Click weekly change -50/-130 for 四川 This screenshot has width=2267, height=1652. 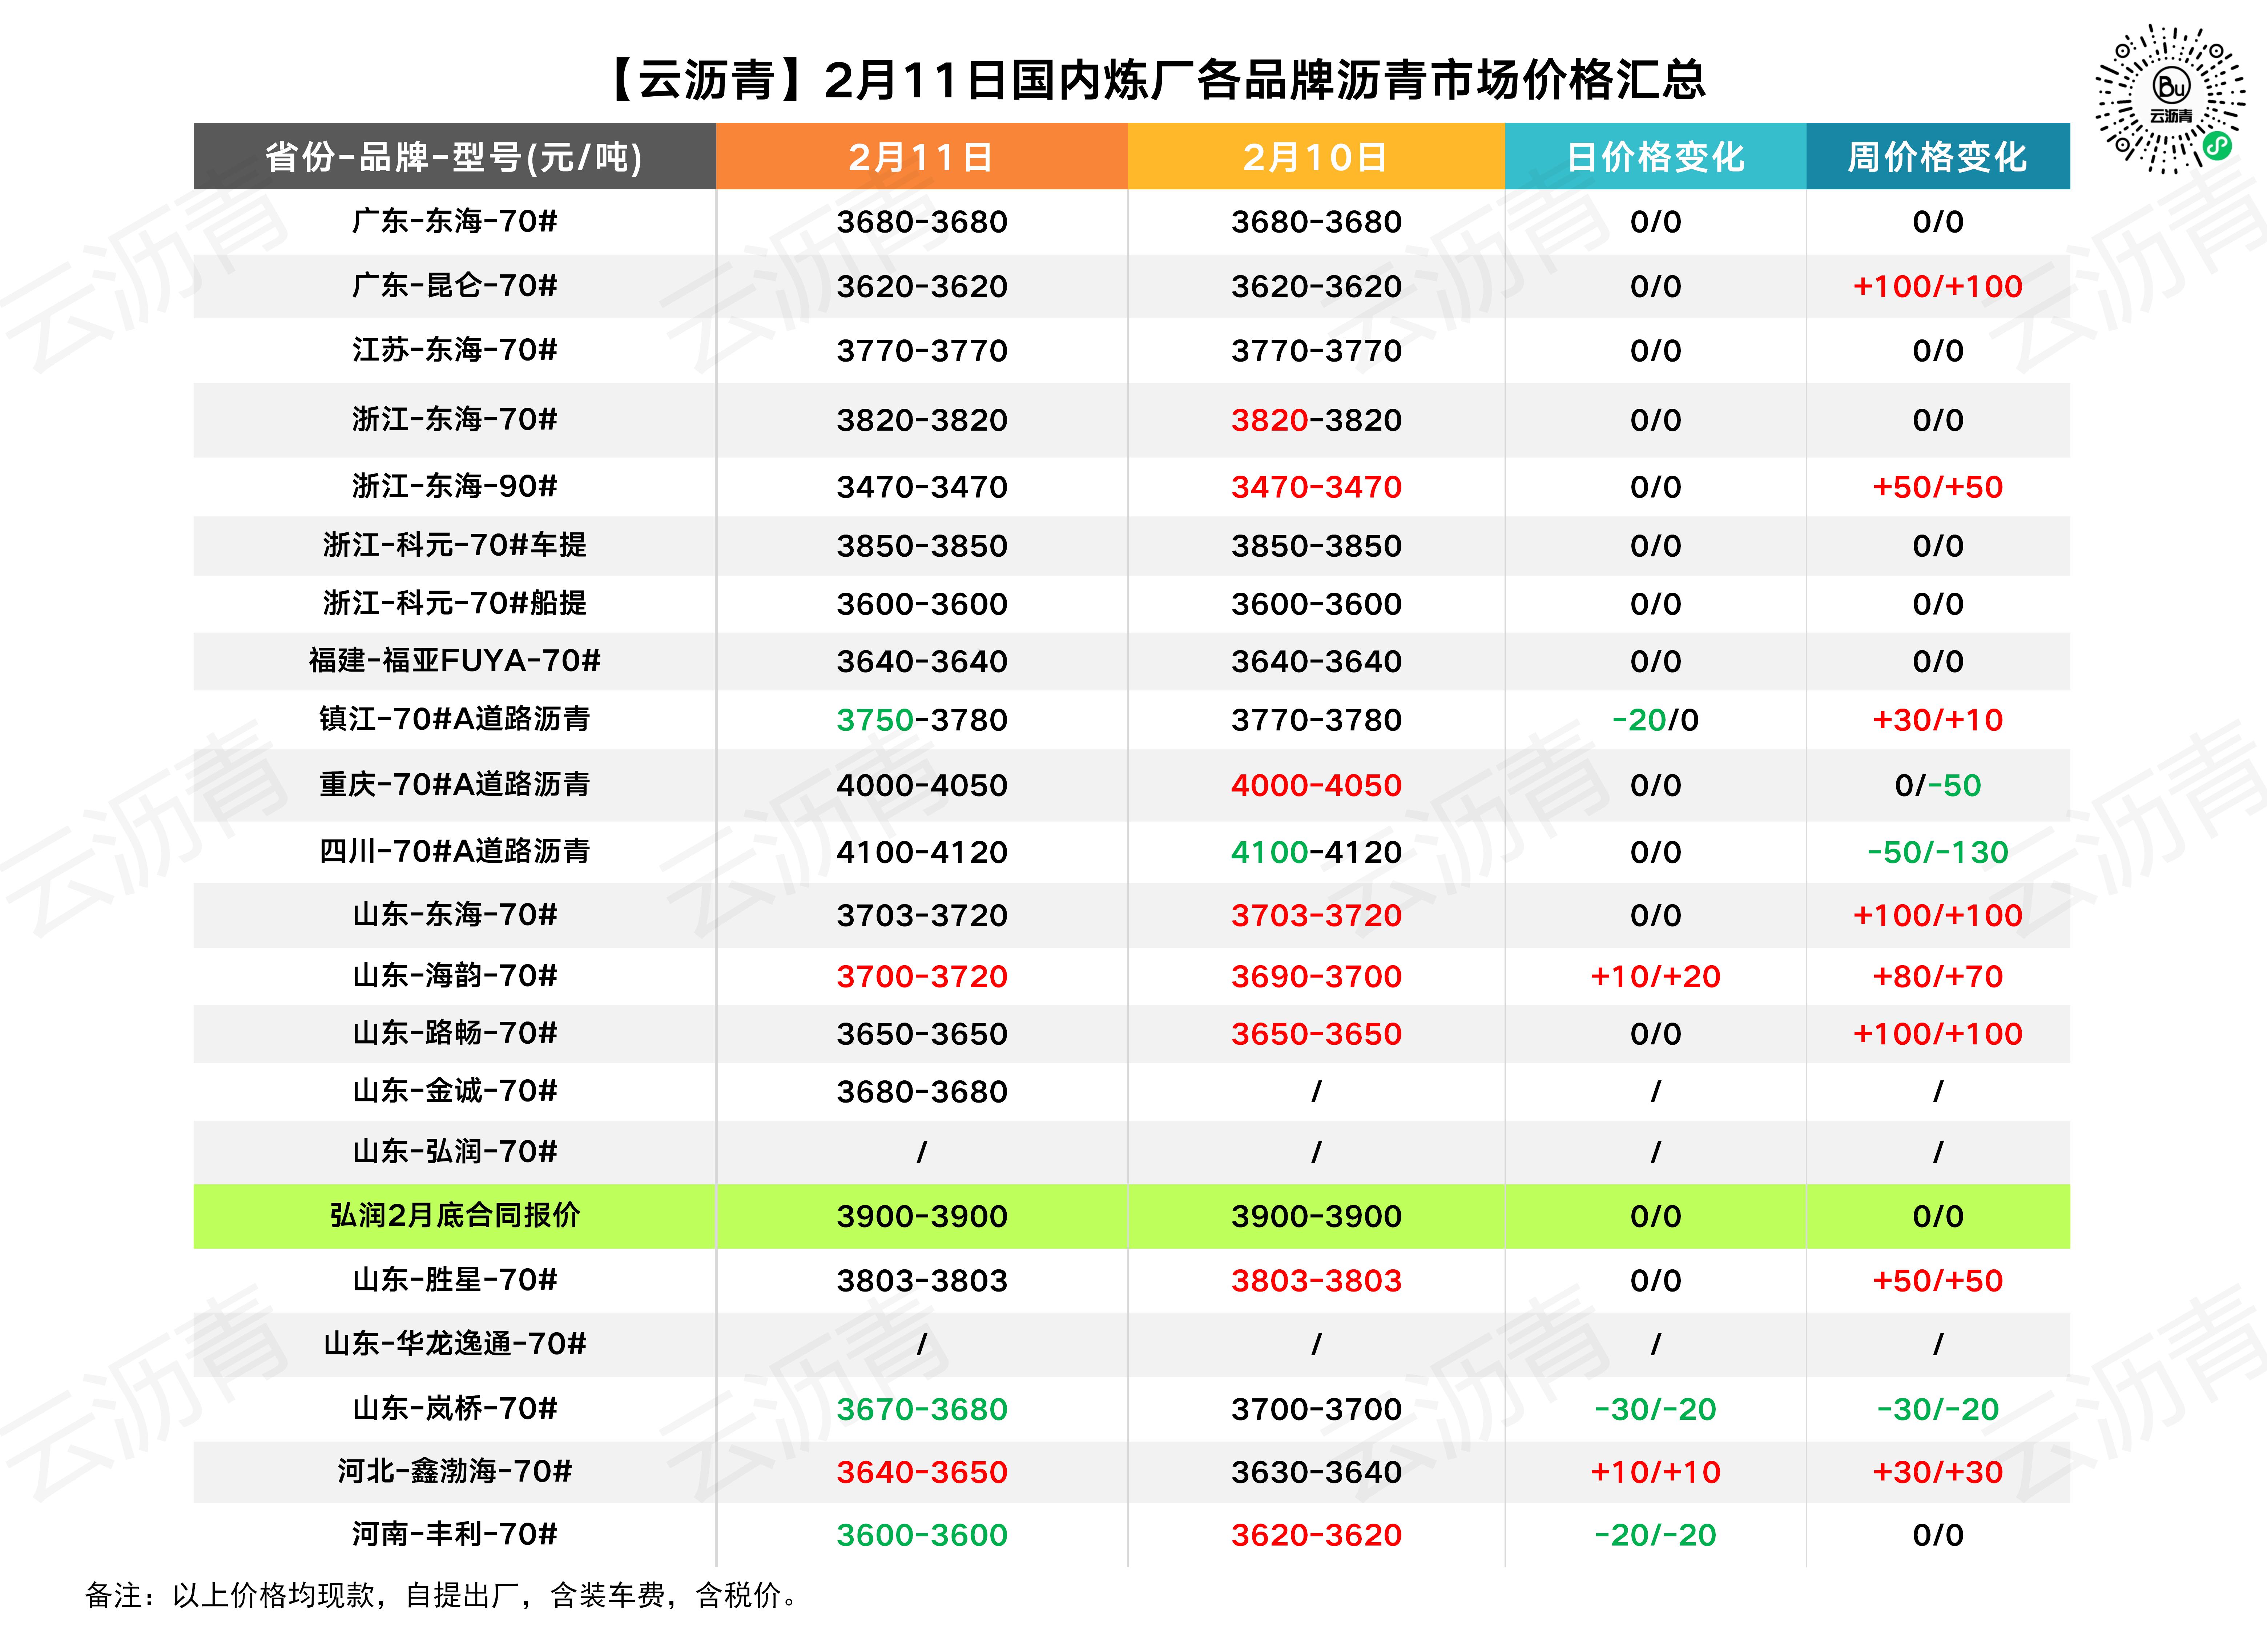[1938, 853]
